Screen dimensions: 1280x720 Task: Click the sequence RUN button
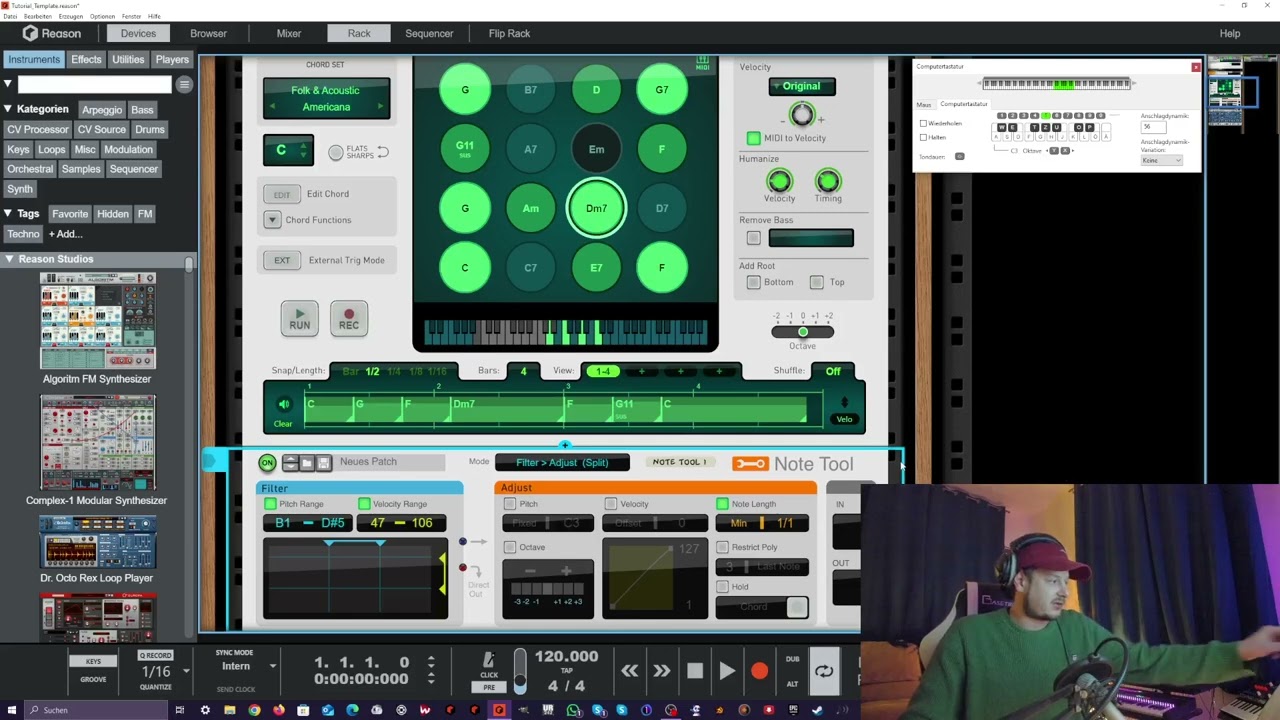299,318
